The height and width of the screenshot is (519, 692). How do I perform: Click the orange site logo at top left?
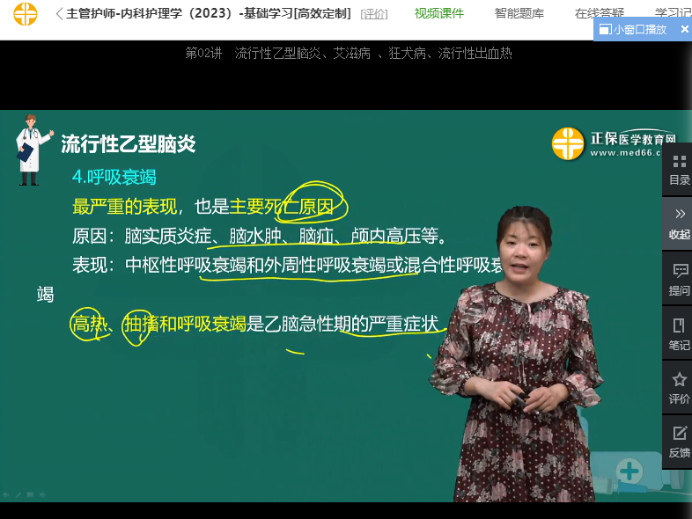coord(25,14)
